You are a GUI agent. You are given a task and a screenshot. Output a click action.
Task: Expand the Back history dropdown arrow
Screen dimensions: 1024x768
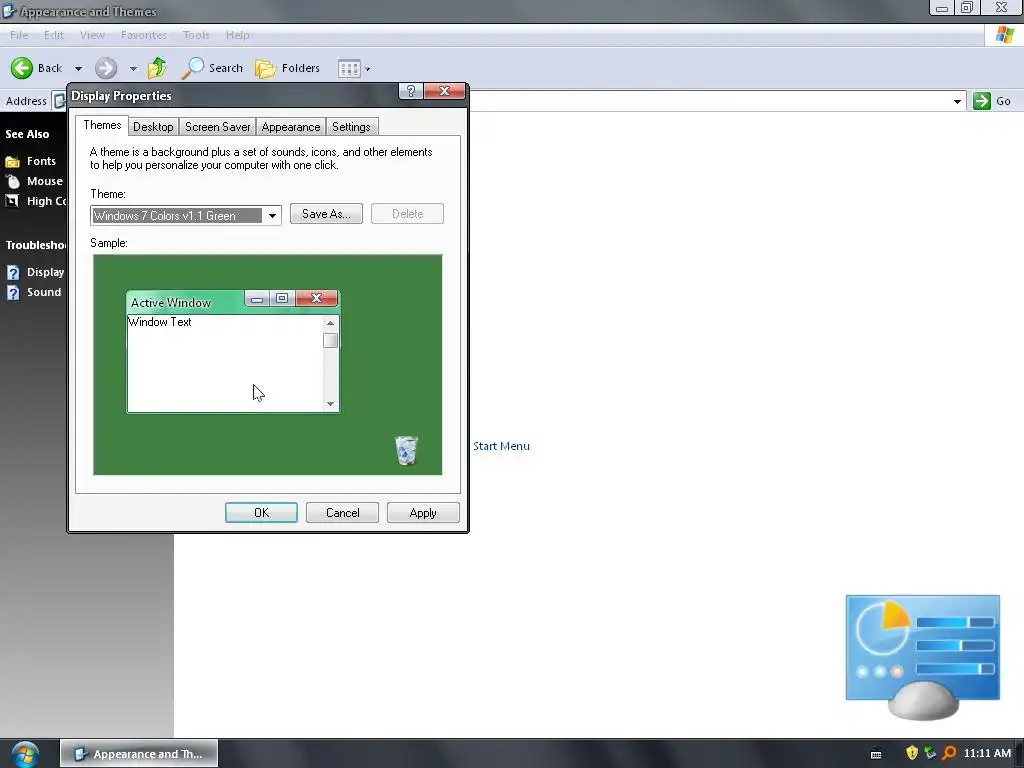point(78,69)
